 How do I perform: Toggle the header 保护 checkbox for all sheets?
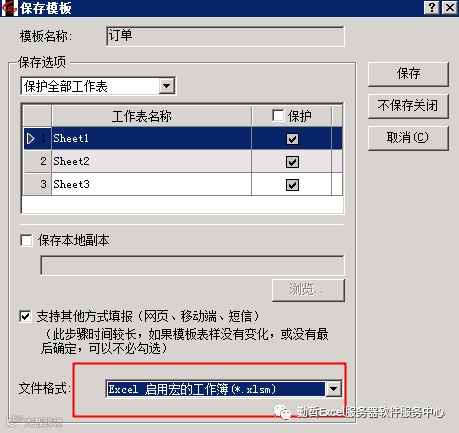pos(278,116)
